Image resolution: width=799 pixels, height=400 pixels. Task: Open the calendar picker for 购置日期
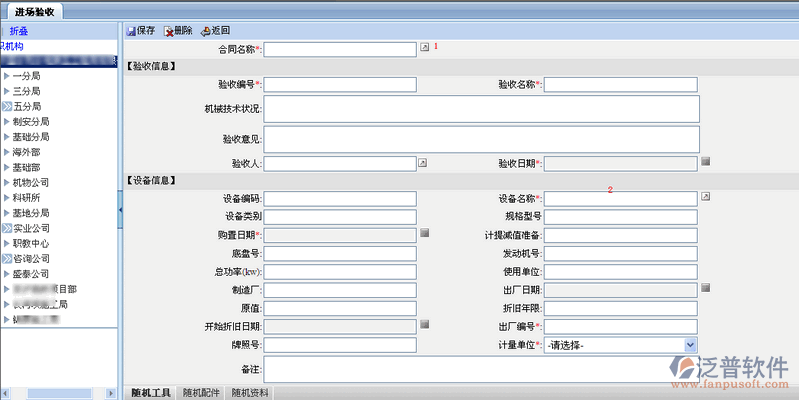click(x=424, y=233)
